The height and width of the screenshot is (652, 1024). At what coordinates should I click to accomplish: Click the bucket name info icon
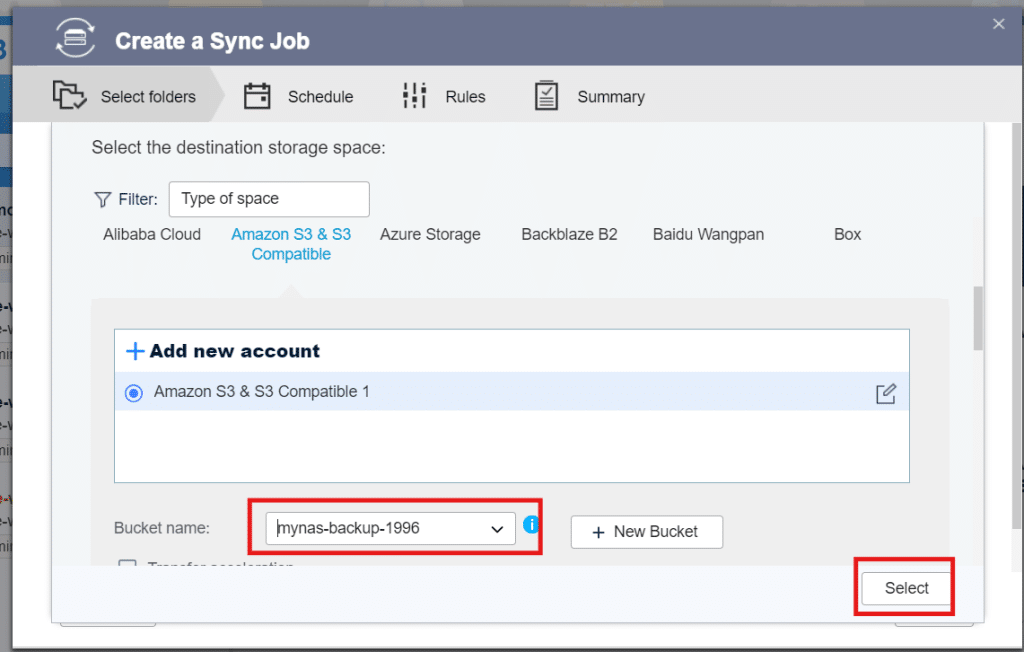click(x=531, y=524)
